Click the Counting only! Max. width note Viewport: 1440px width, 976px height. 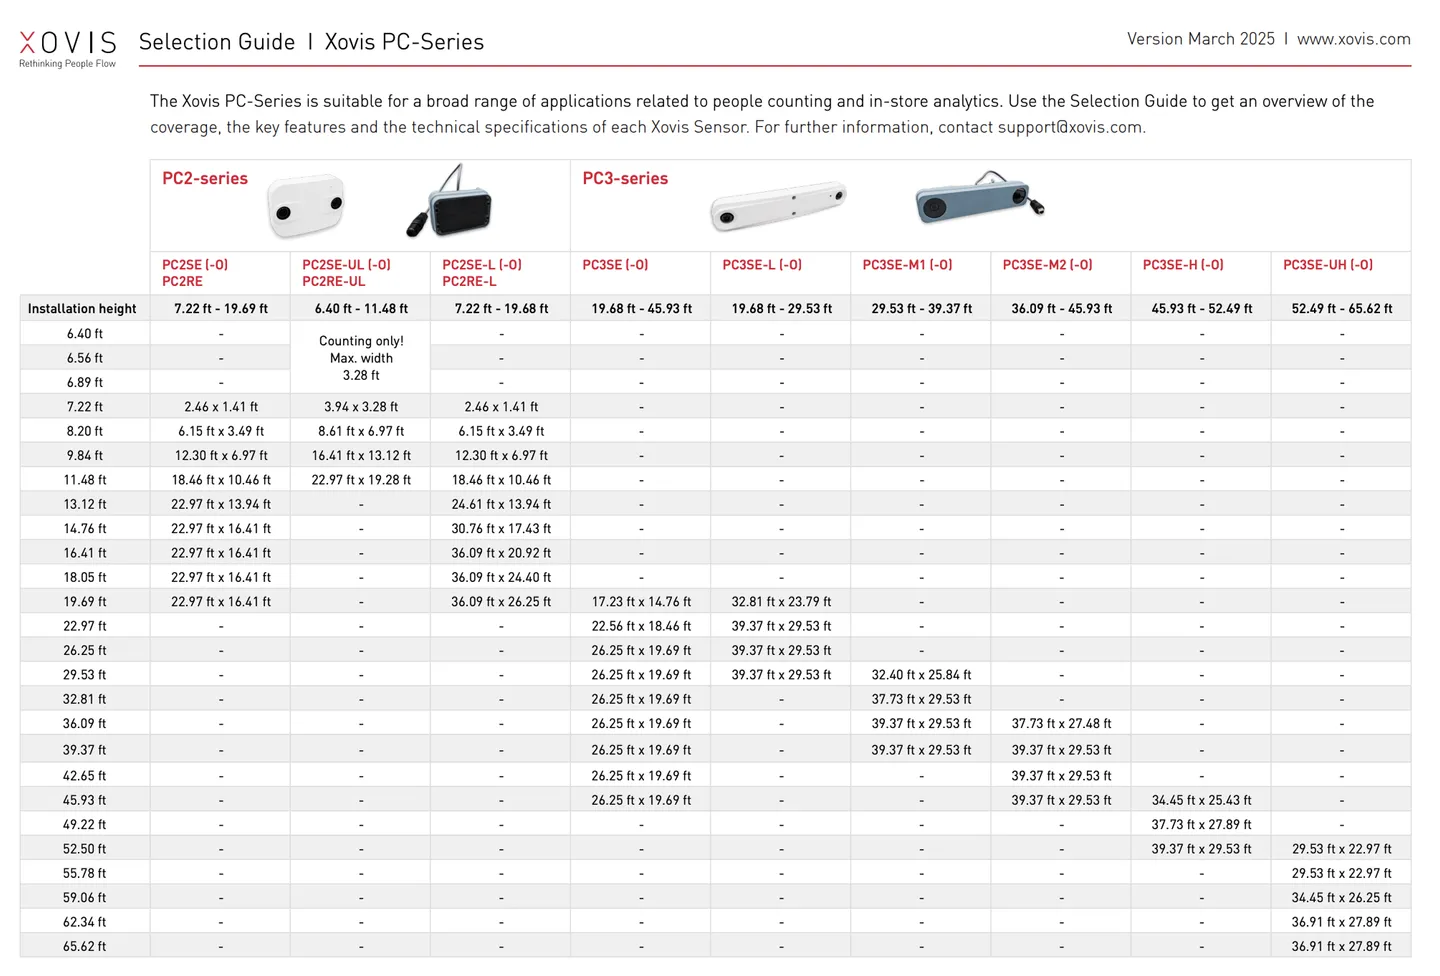coord(361,358)
